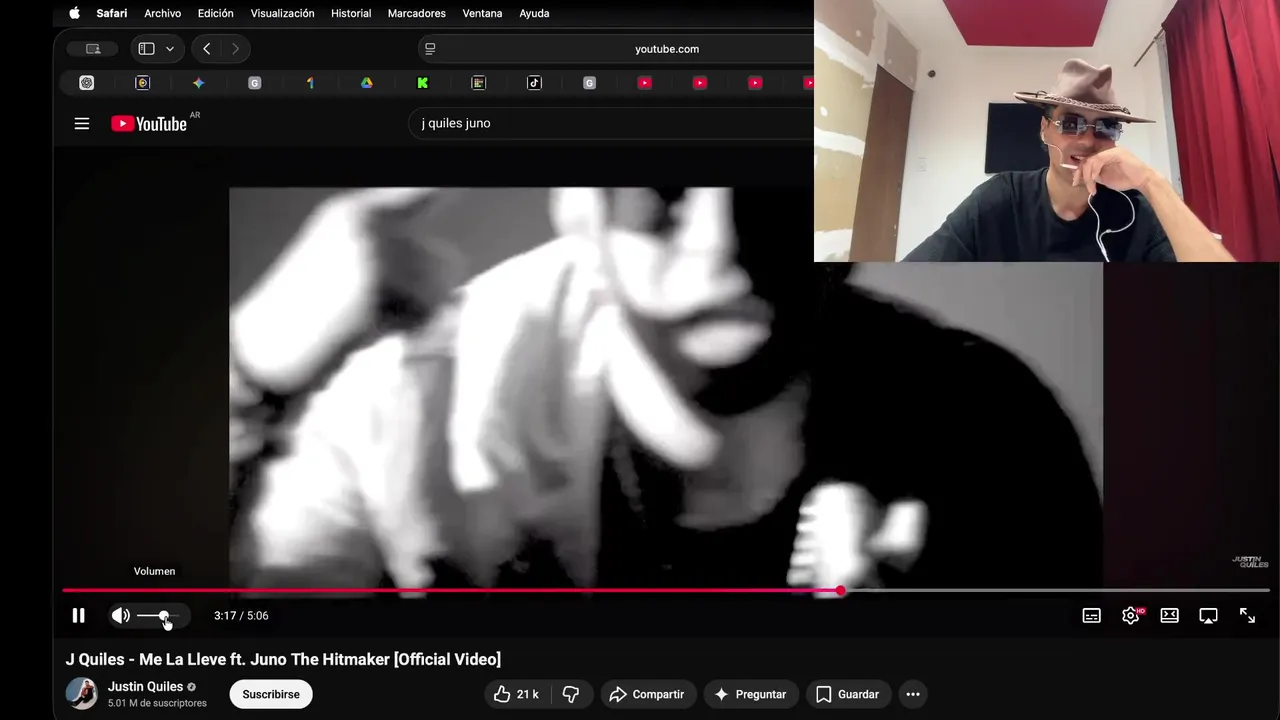Viewport: 1280px width, 720px height.
Task: Switch to theater mode view
Action: (1169, 616)
